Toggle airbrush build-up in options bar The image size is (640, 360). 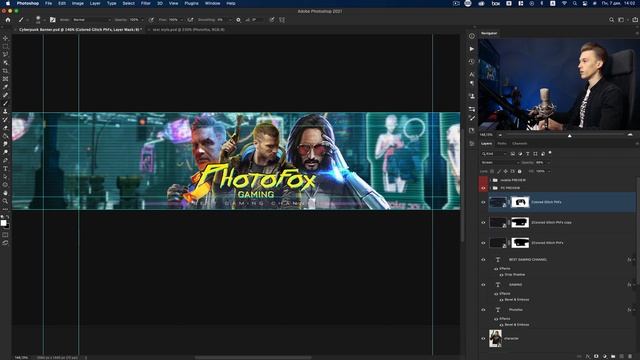[190, 20]
